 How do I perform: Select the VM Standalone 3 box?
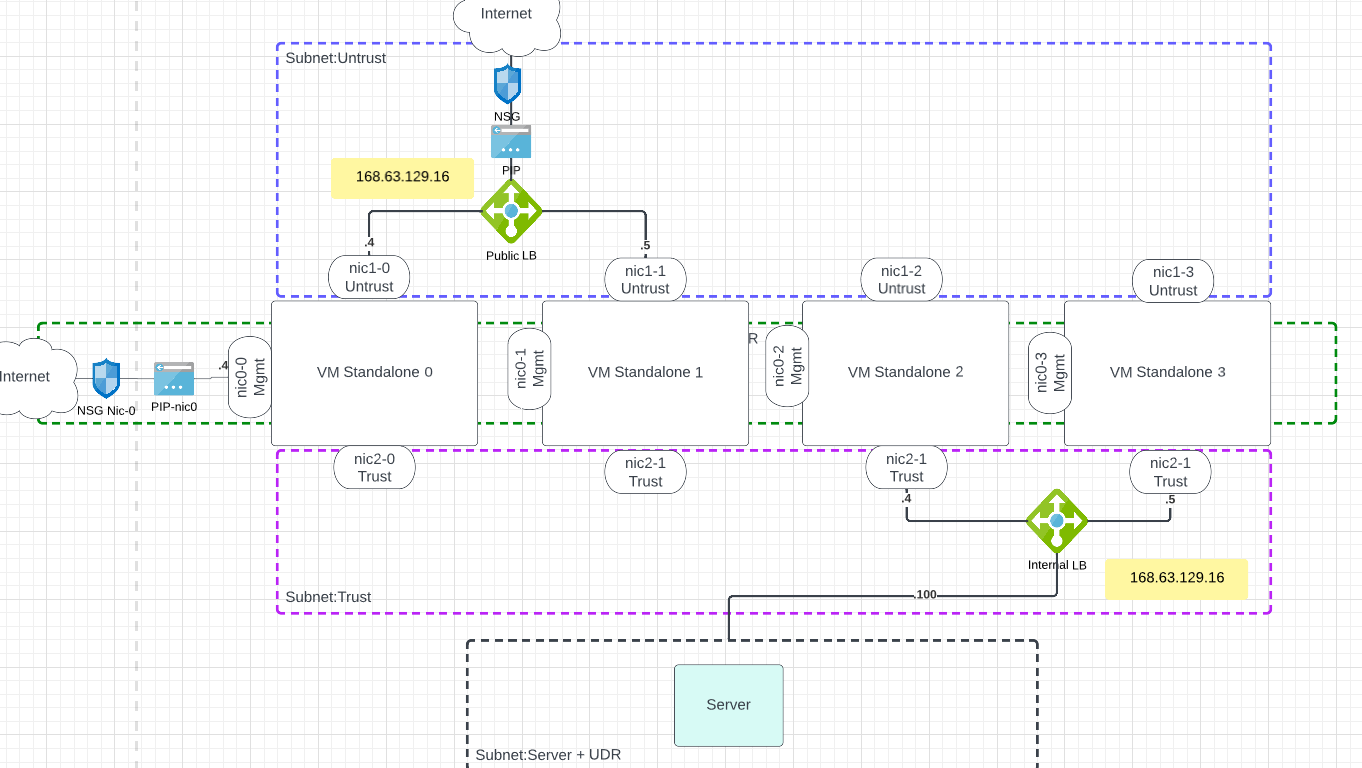(1166, 372)
